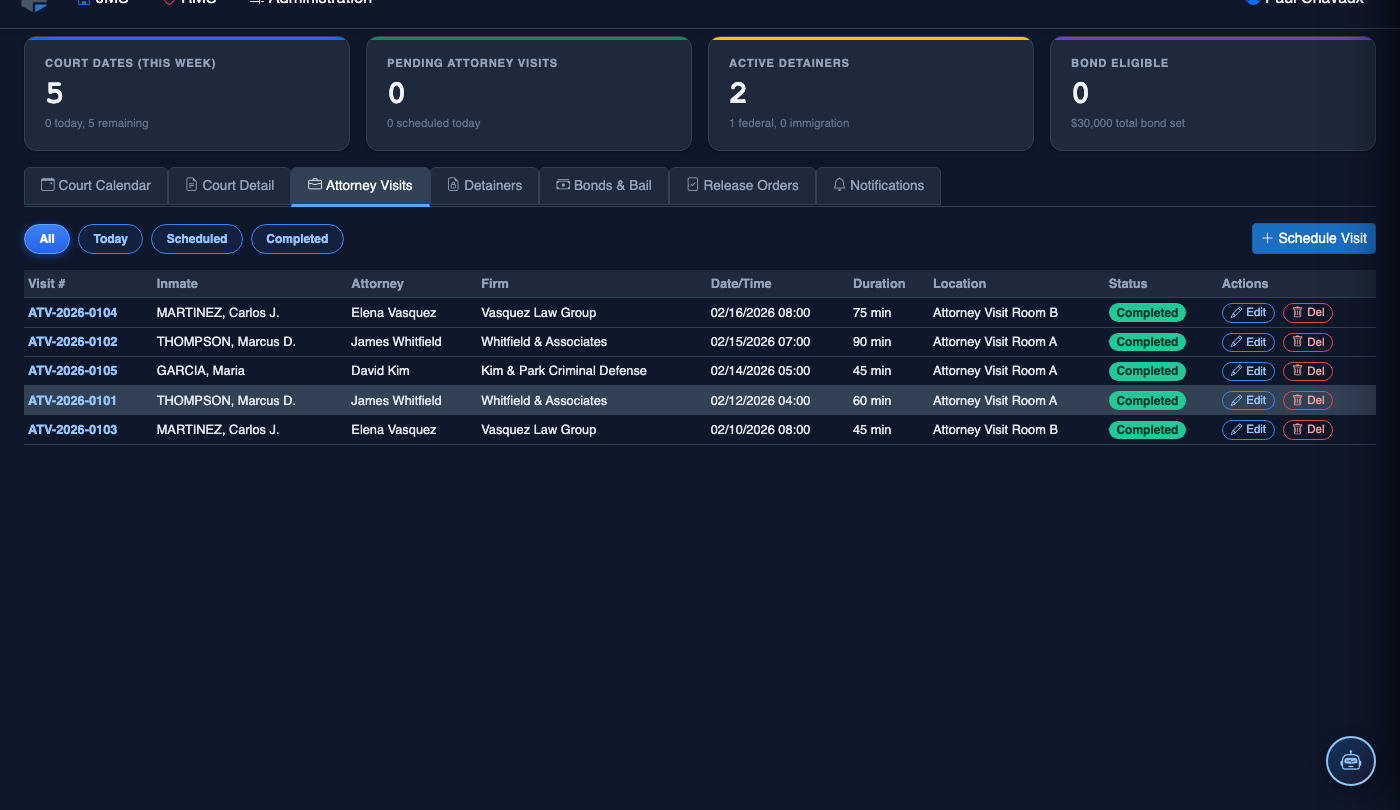This screenshot has width=1400, height=810.
Task: Delete visit ATV-2026-0103
Action: point(1308,430)
